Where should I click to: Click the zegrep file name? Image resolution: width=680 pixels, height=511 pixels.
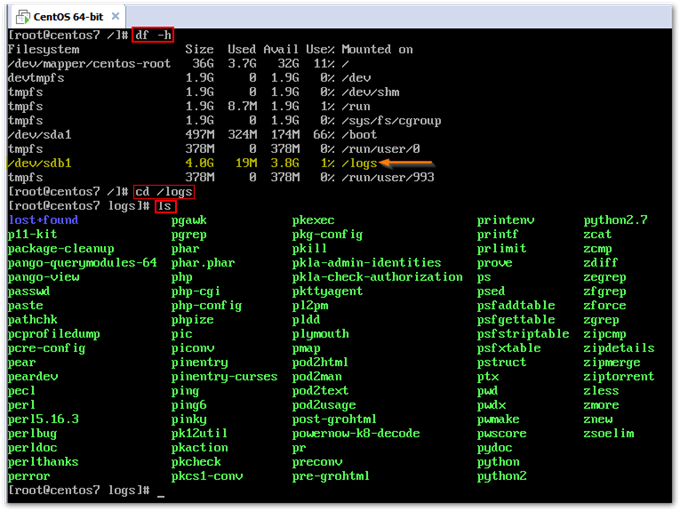tap(605, 277)
